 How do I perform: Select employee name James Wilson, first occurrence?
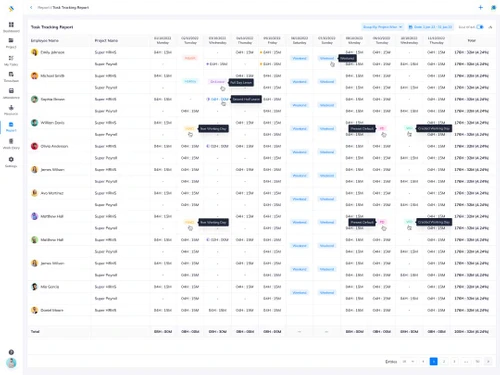52,170
